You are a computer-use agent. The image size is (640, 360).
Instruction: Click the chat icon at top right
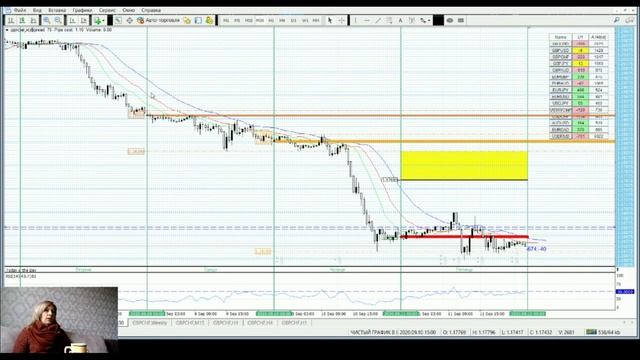pos(630,20)
